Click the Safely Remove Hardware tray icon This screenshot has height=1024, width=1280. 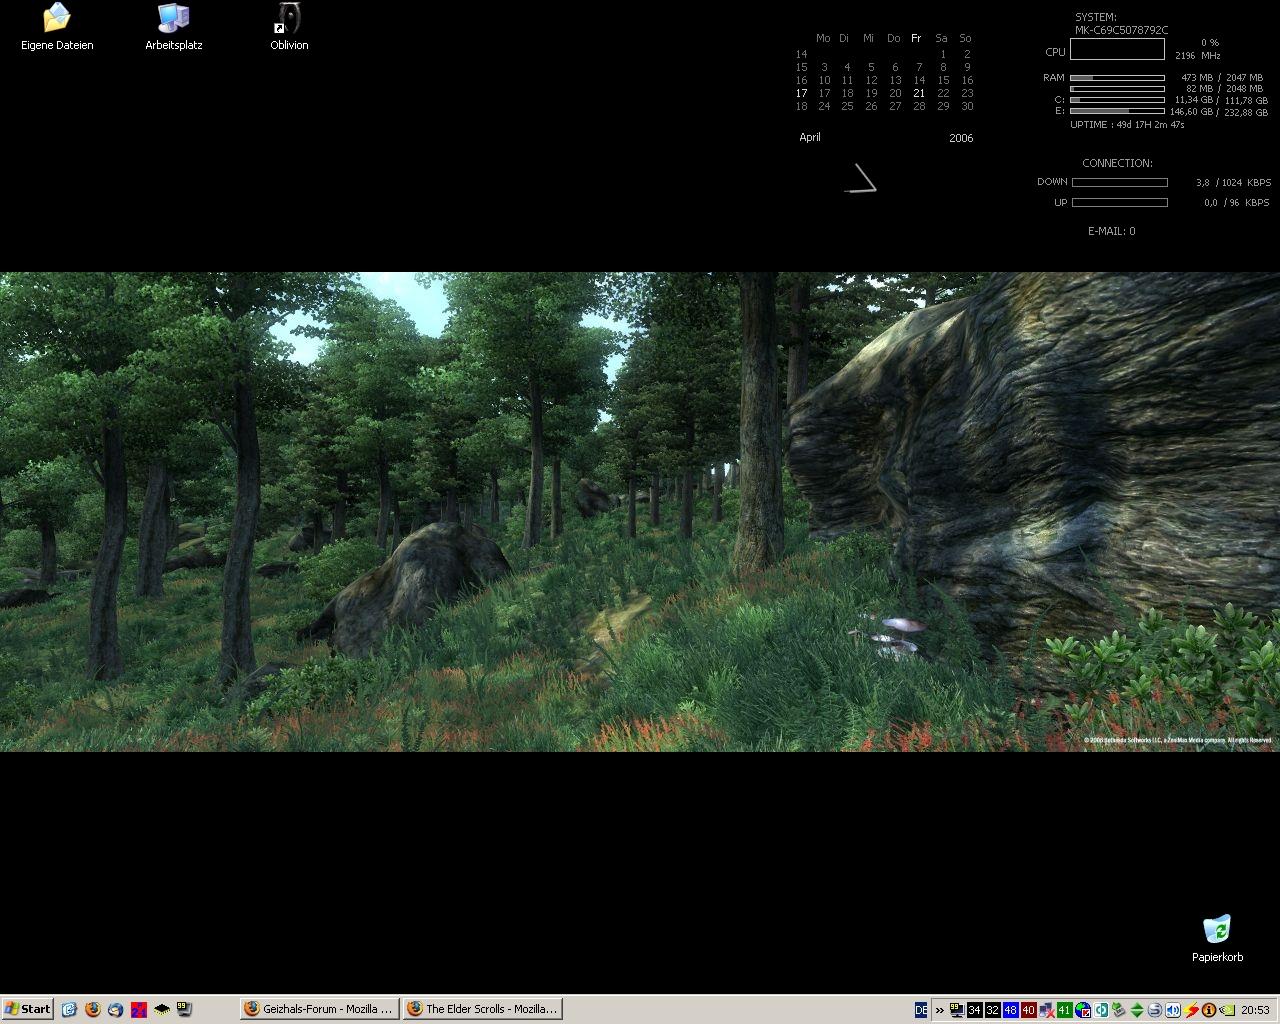pos(1119,1010)
